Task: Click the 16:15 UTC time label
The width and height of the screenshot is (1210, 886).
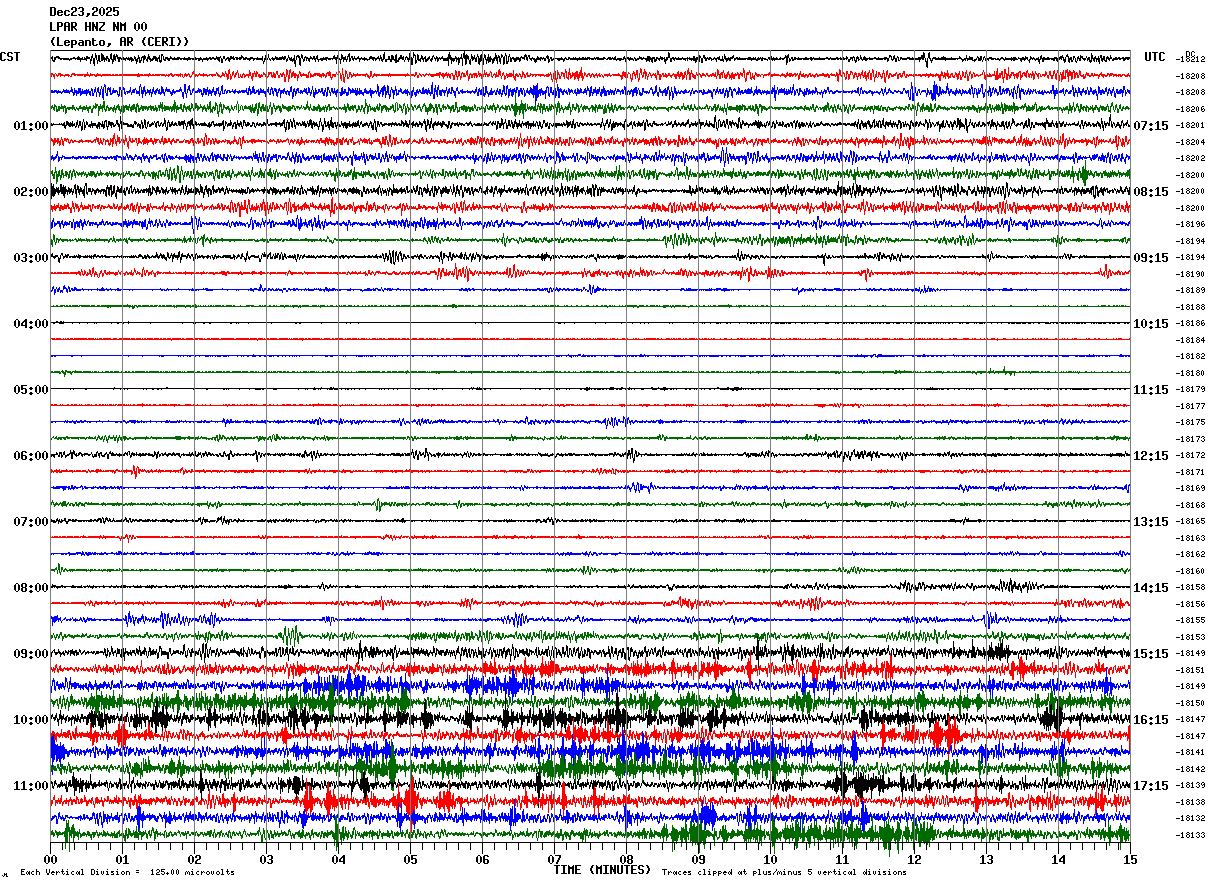Action: (x=1152, y=720)
